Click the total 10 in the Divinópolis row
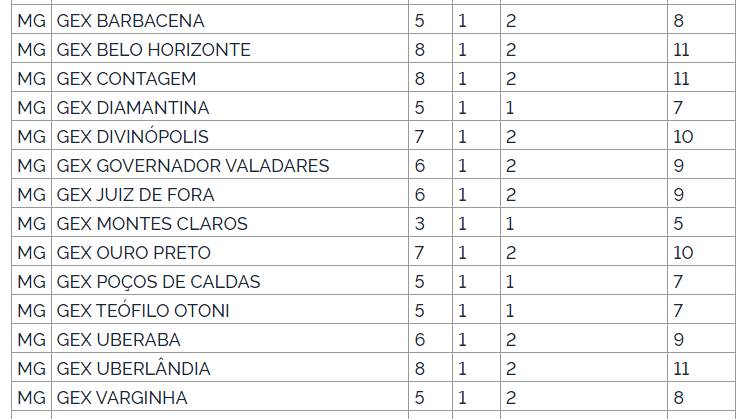Viewport: 742px width, 419px height. 683,136
